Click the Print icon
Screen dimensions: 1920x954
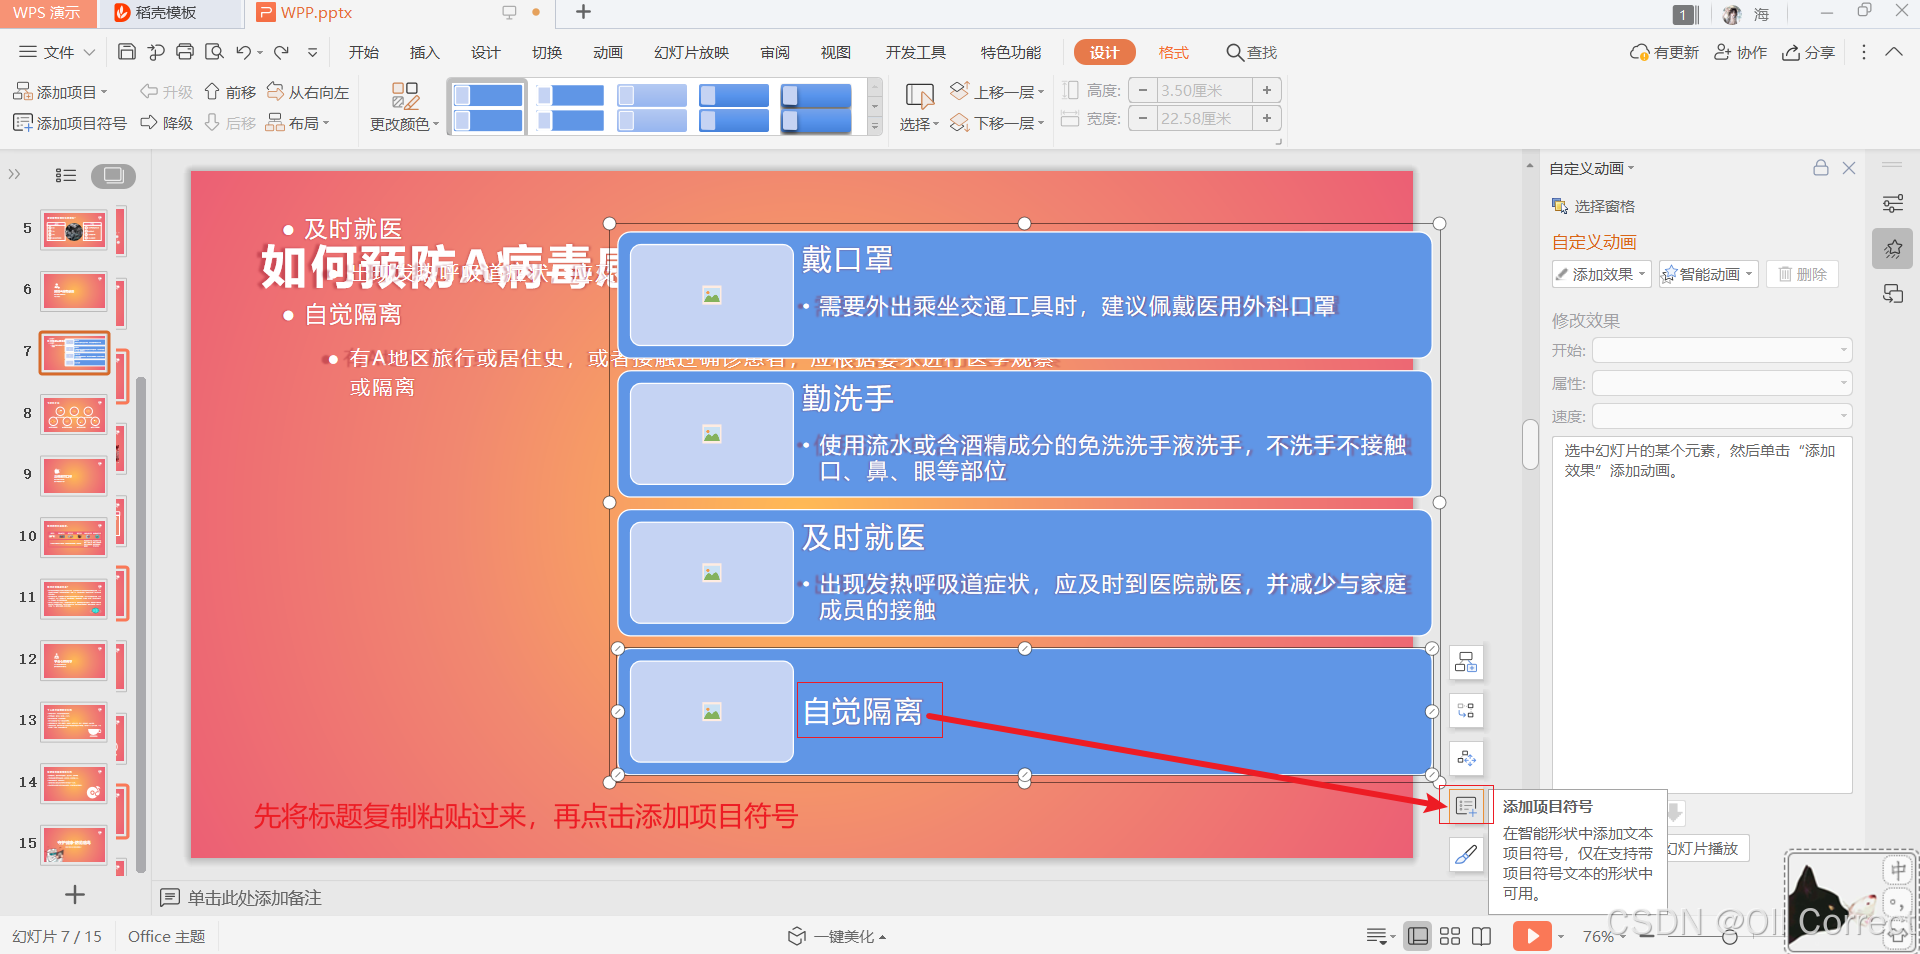pyautogui.click(x=185, y=52)
